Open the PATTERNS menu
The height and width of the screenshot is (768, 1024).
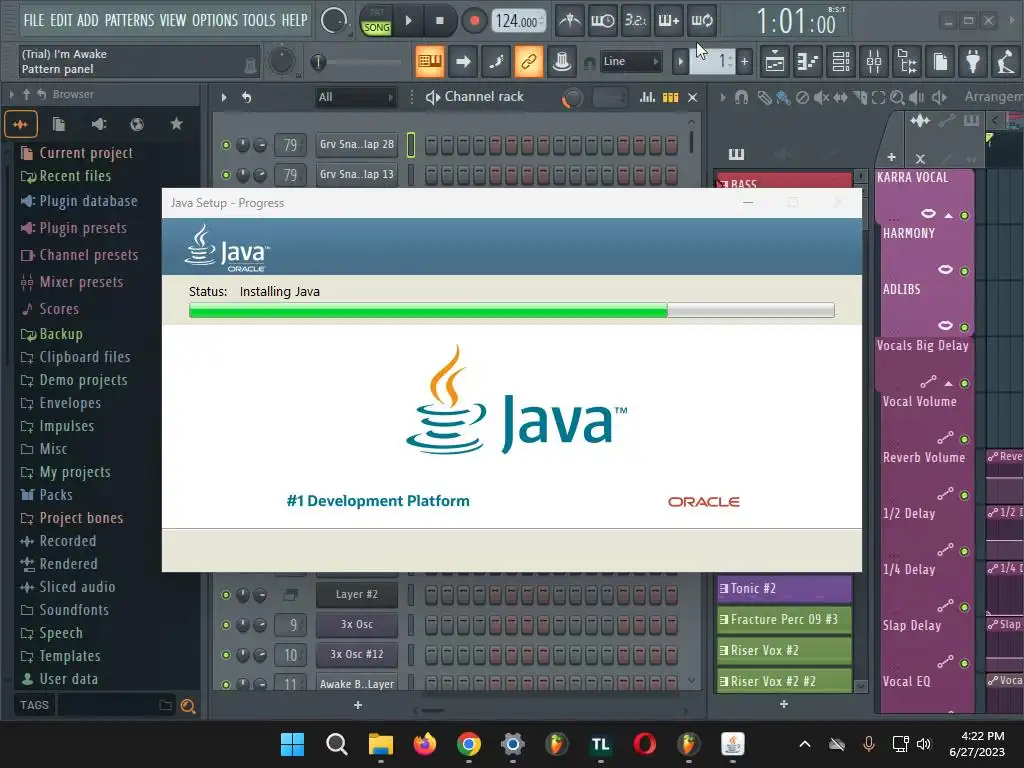[129, 20]
